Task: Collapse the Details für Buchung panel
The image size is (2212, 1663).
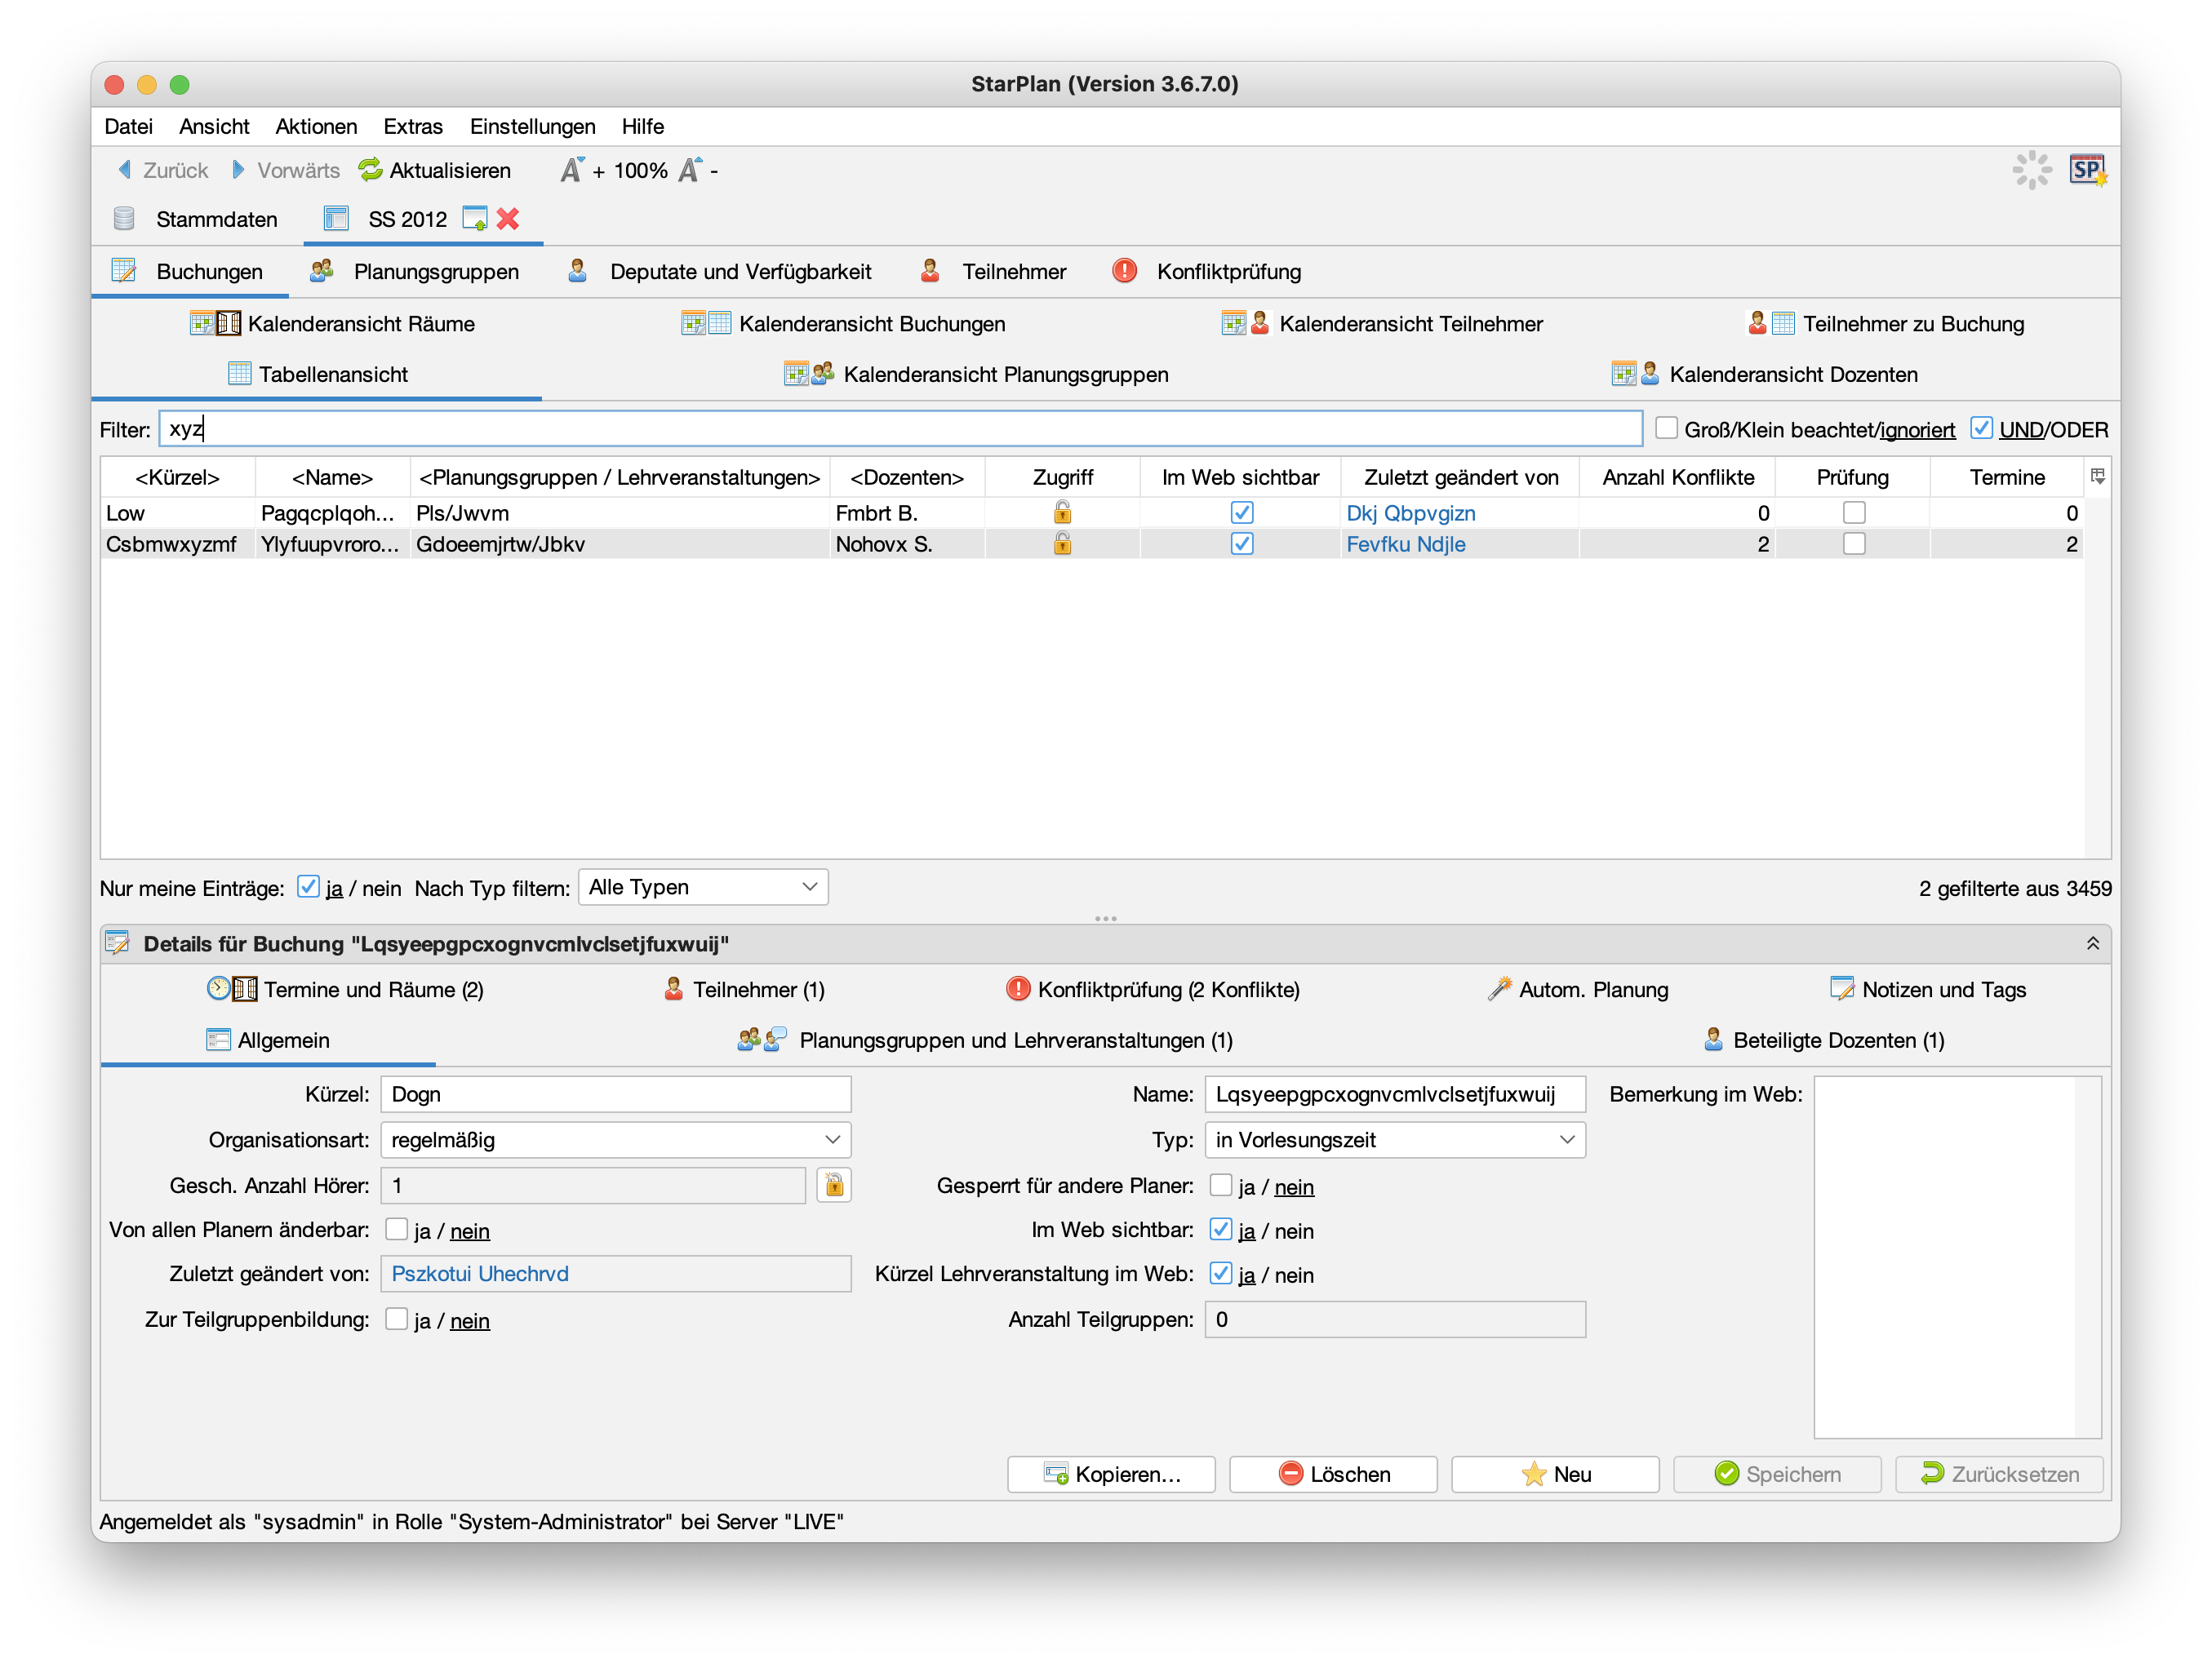Action: pos(2093,944)
